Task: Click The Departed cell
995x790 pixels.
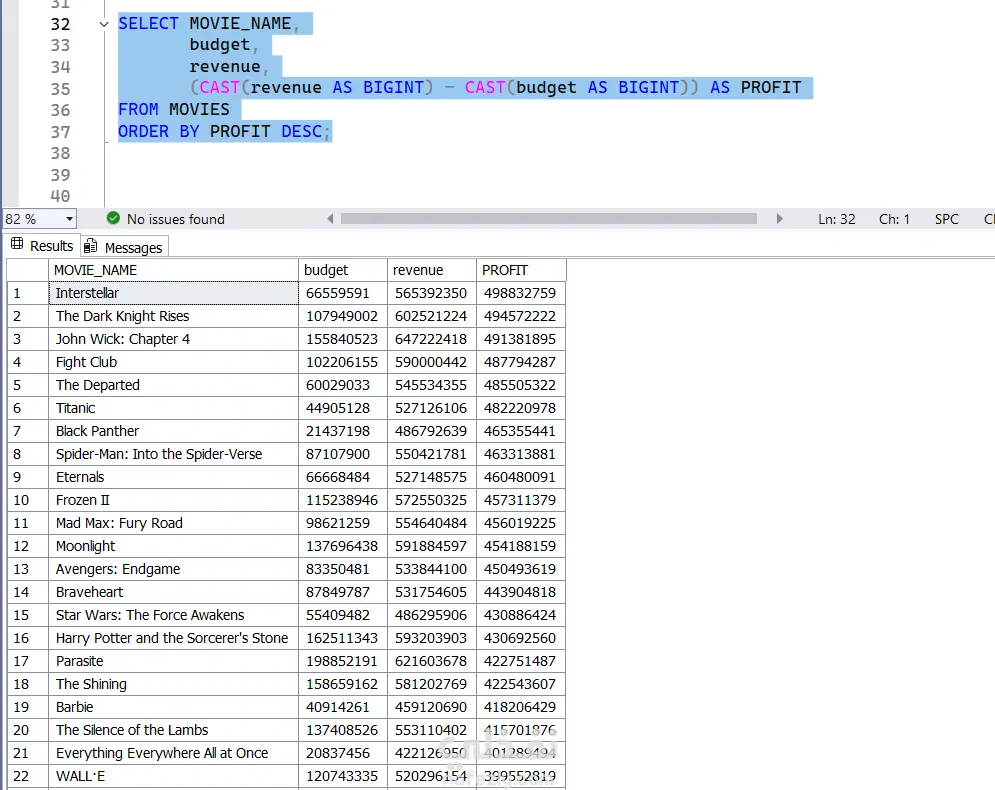Action: click(x=173, y=385)
